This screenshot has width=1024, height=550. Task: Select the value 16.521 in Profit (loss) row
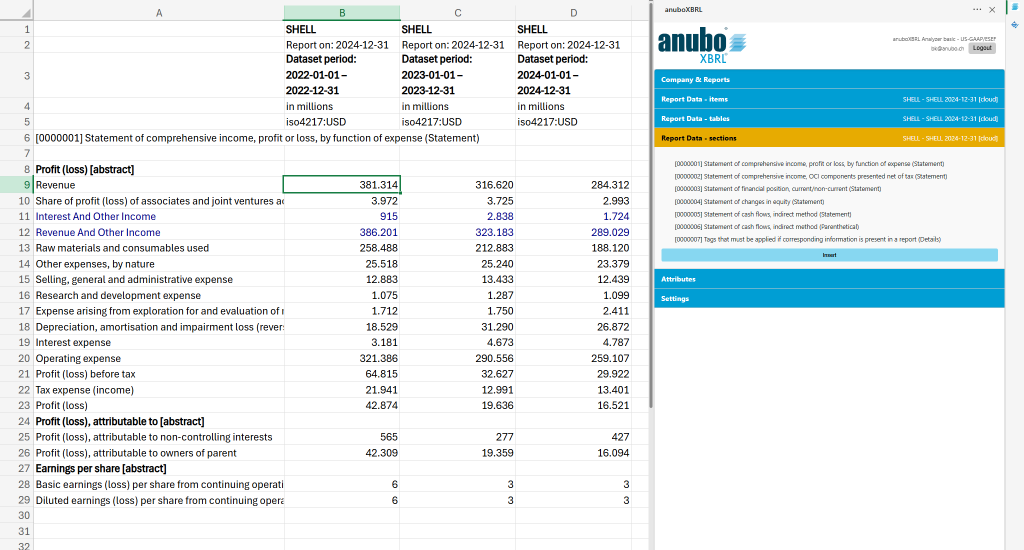tap(573, 406)
